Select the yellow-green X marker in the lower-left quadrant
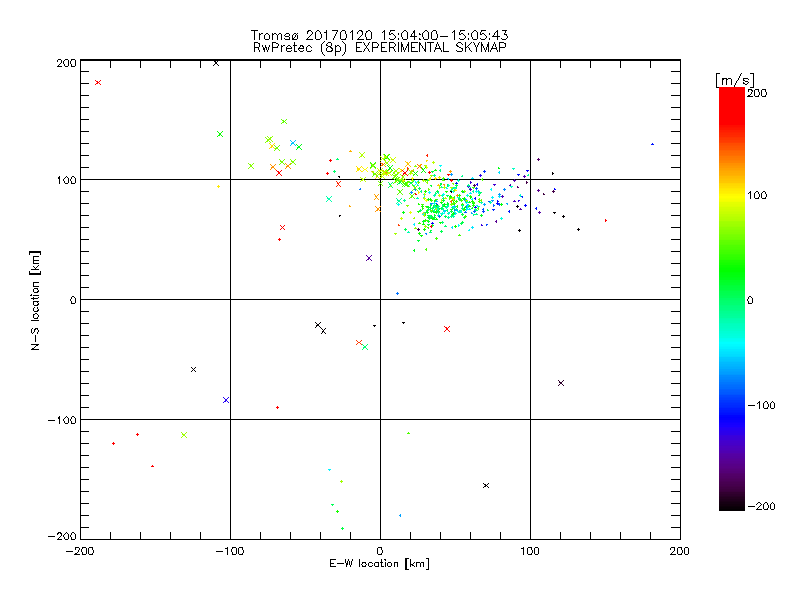This screenshot has height=600, width=800. point(184,435)
